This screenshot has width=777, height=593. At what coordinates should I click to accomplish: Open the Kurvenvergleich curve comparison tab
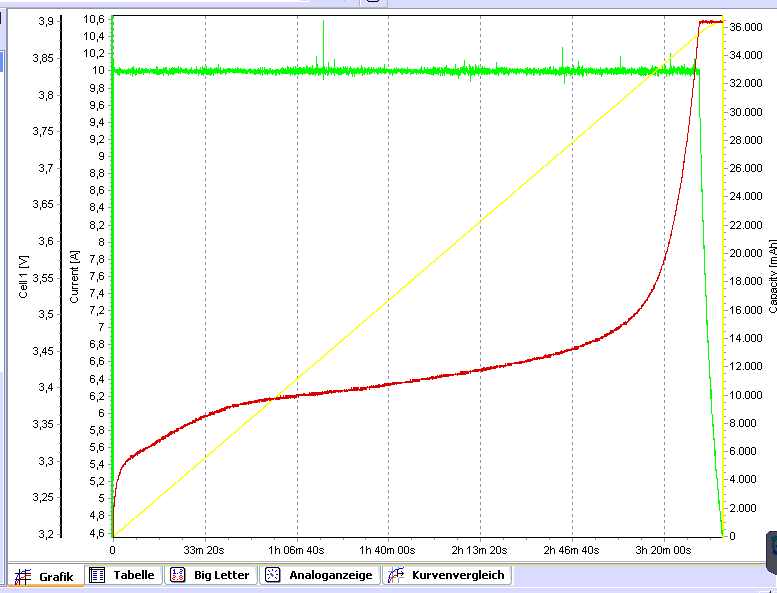coord(447,576)
